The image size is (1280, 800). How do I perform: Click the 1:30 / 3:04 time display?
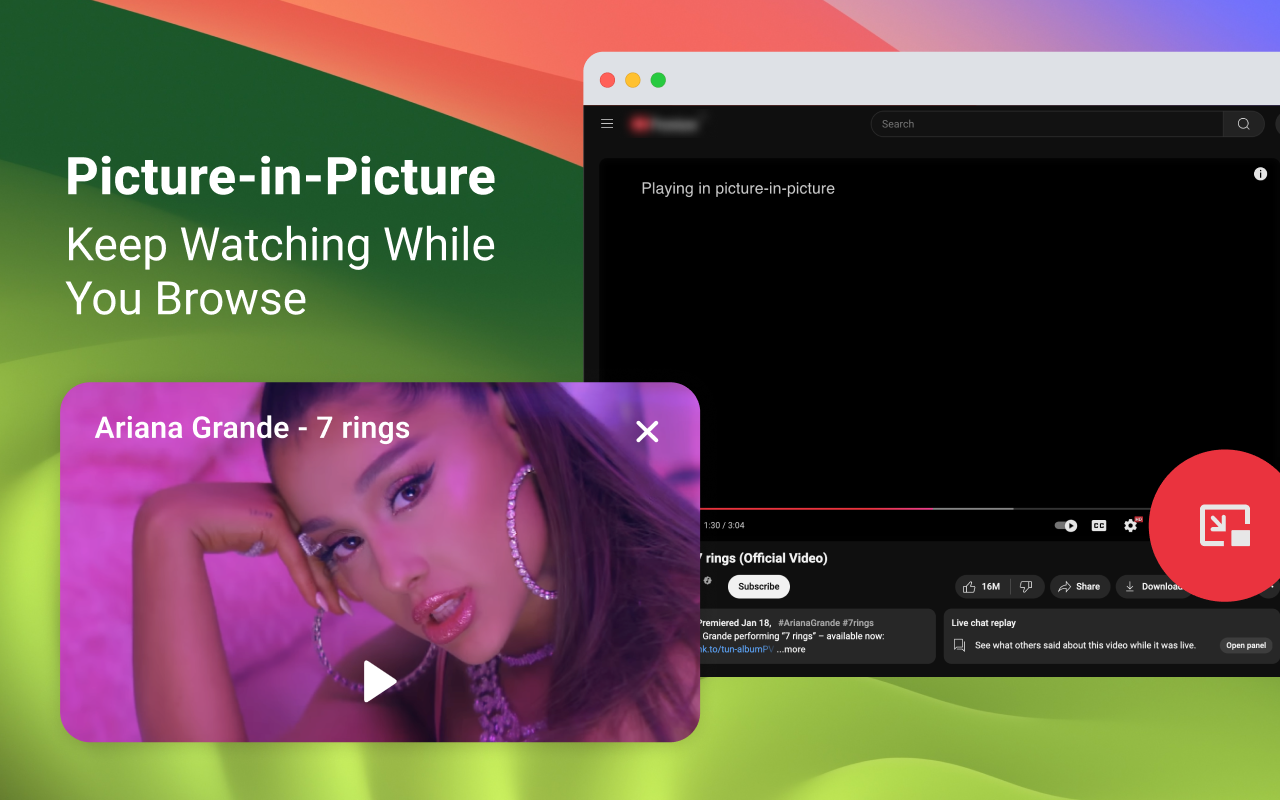tap(724, 525)
